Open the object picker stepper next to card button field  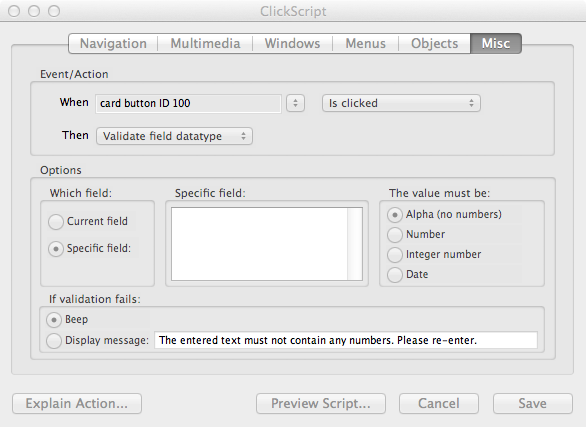click(x=295, y=103)
